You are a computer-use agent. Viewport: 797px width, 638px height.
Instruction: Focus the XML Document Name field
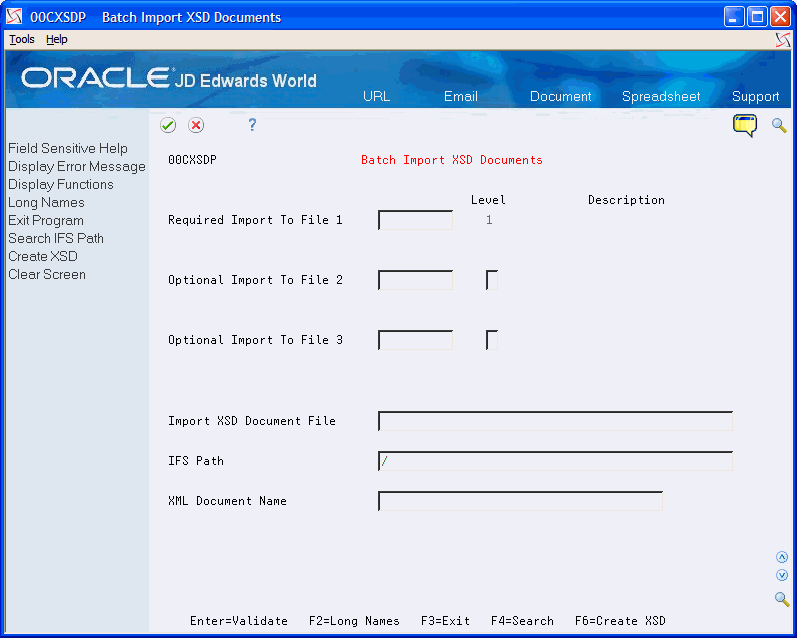[520, 501]
